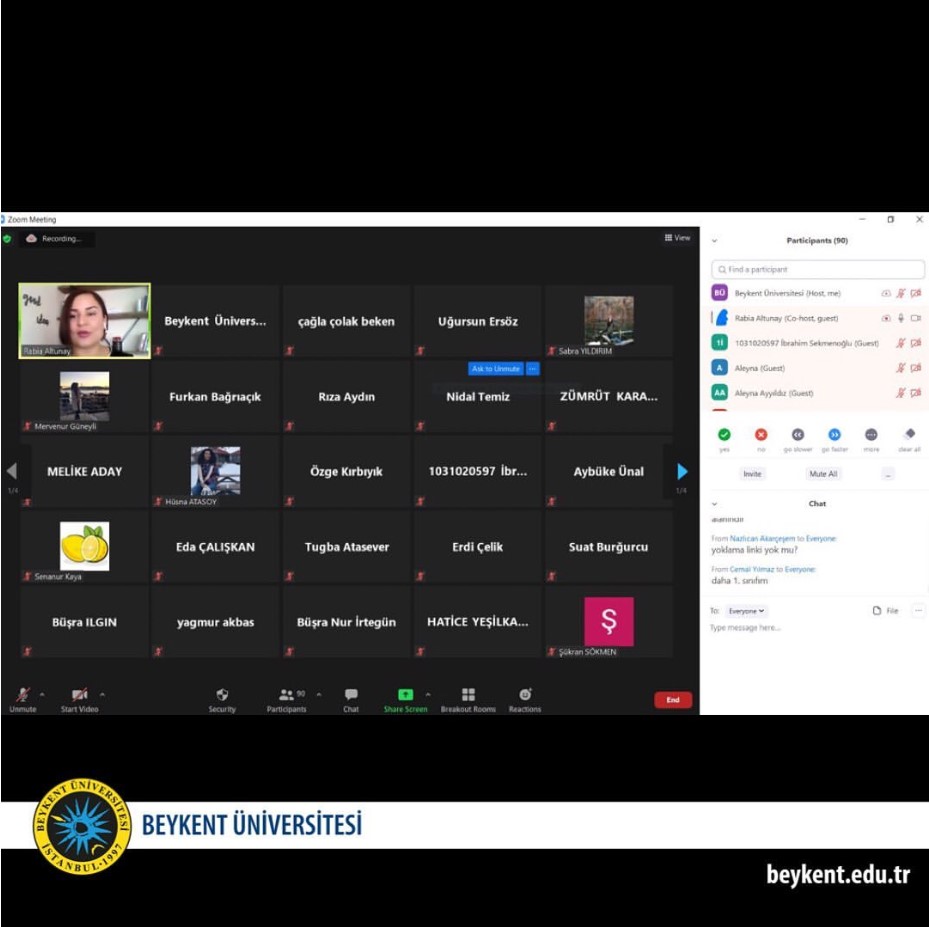The image size is (929, 927).
Task: Toggle muted mic for İbrahim Sekmenoğlu
Action: 901,343
